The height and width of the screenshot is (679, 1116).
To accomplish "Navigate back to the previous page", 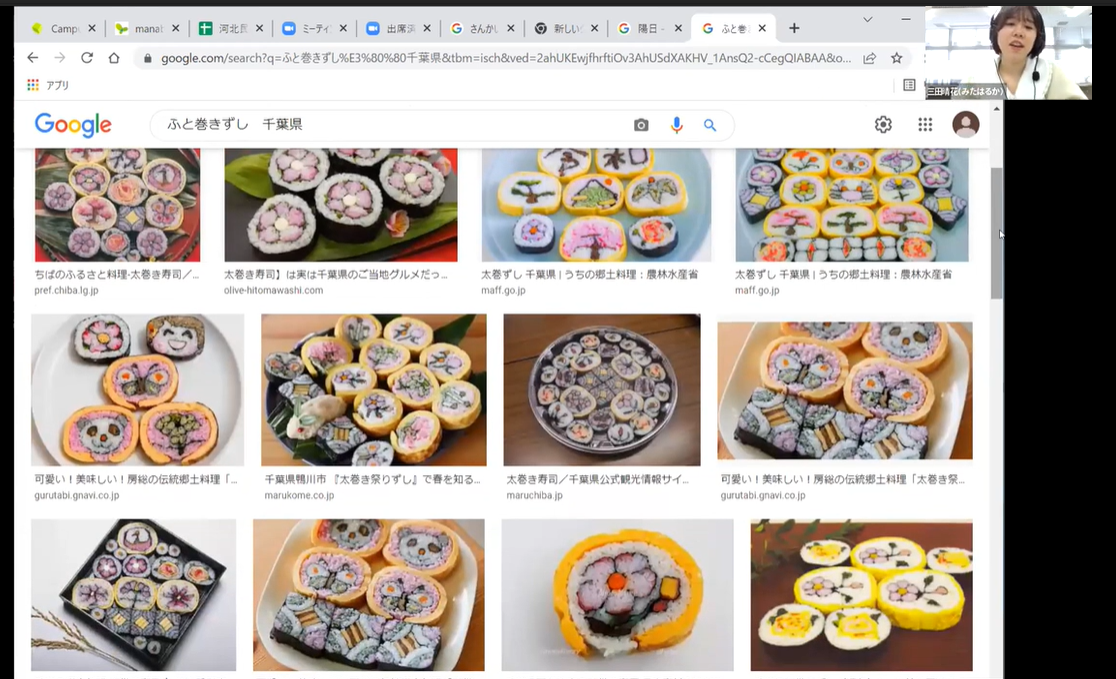I will click(x=32, y=58).
